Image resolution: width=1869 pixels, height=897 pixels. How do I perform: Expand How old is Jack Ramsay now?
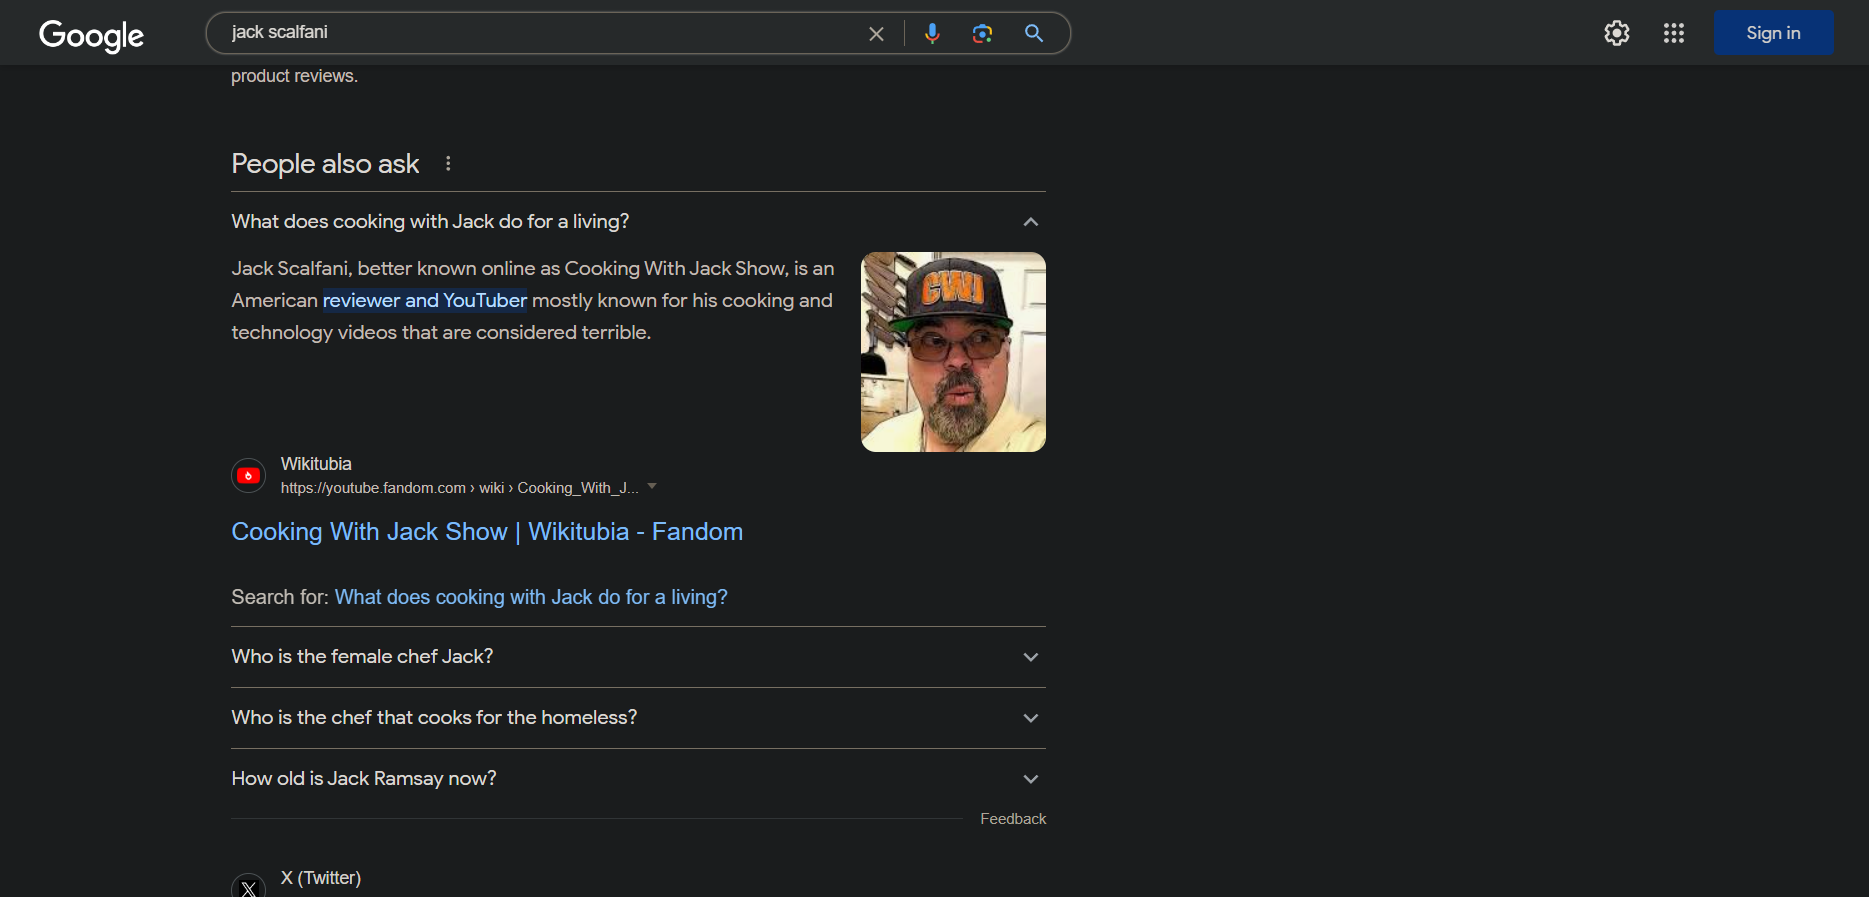tap(638, 779)
